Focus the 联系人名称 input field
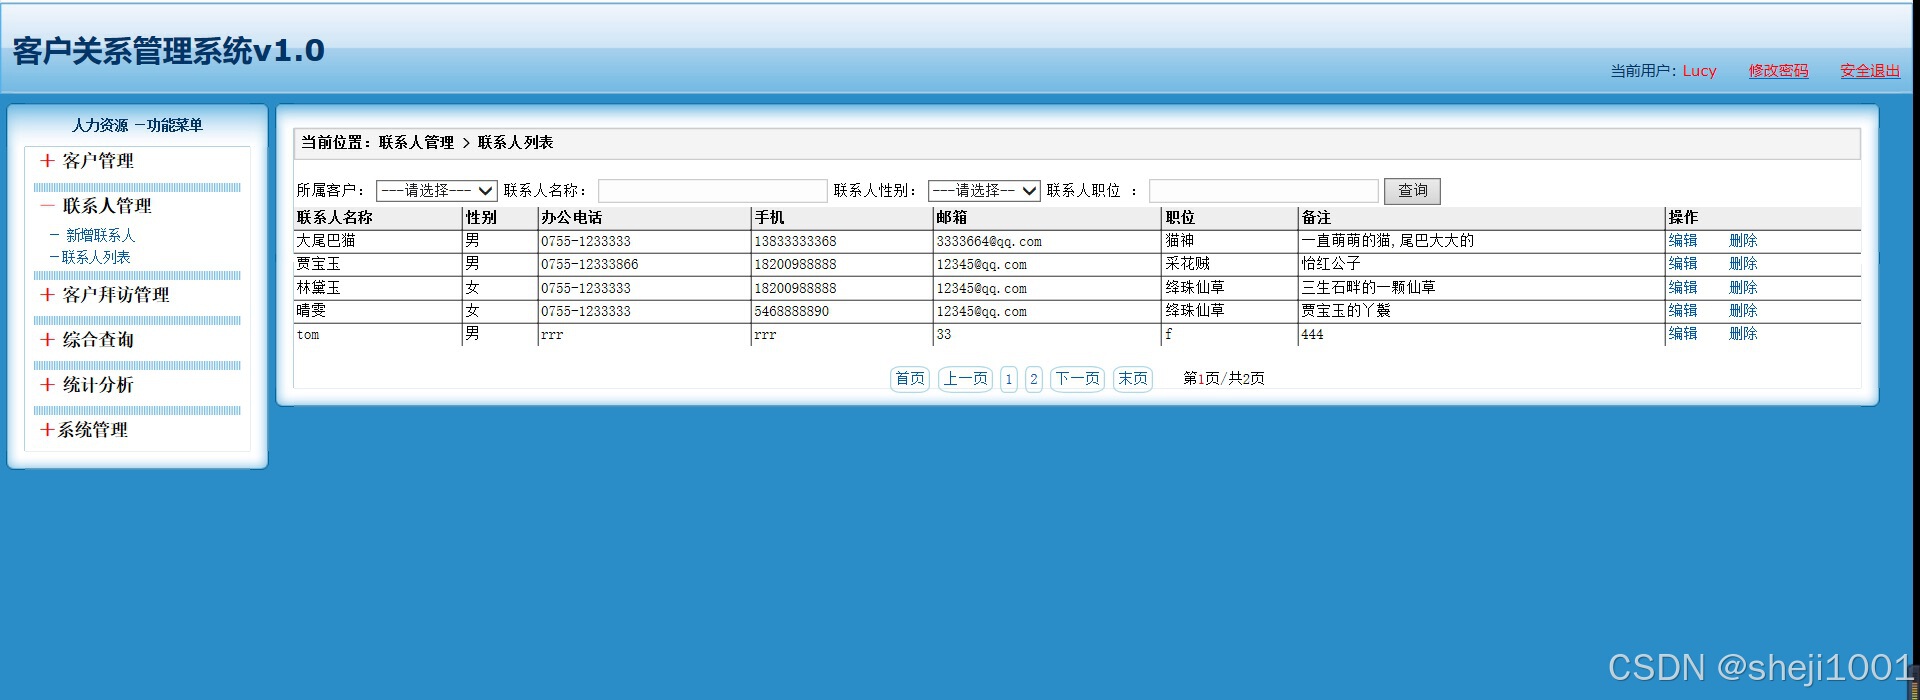This screenshot has width=1920, height=700. click(712, 190)
